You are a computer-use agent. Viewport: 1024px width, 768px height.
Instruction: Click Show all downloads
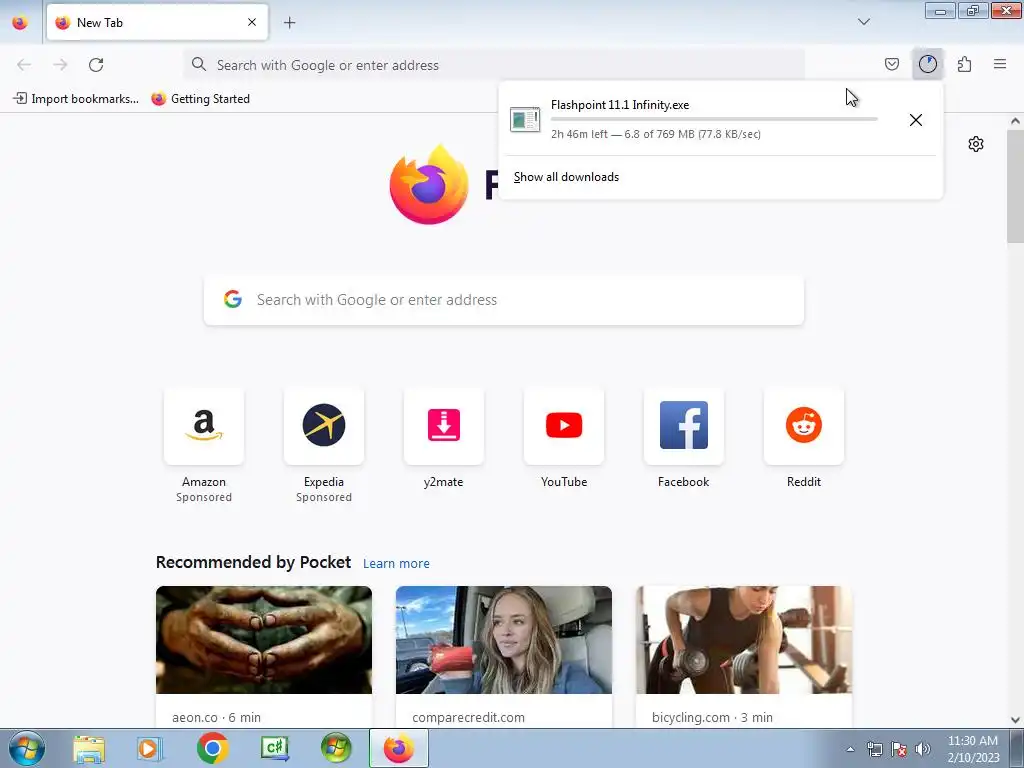pos(566,177)
